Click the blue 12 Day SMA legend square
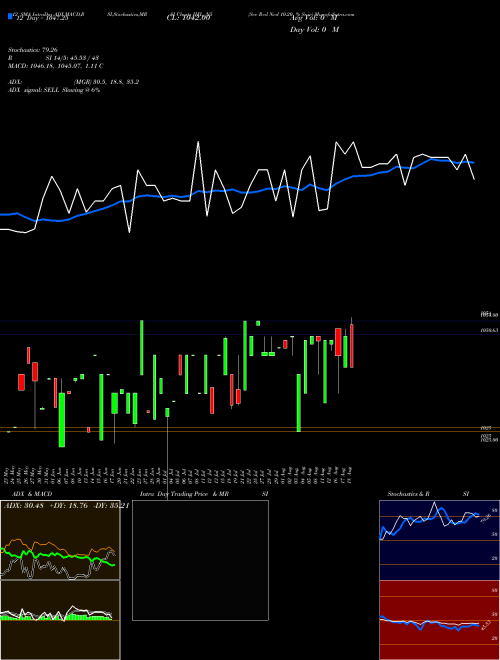Image resolution: width=500 pixels, height=660 pixels. (x=10, y=16)
